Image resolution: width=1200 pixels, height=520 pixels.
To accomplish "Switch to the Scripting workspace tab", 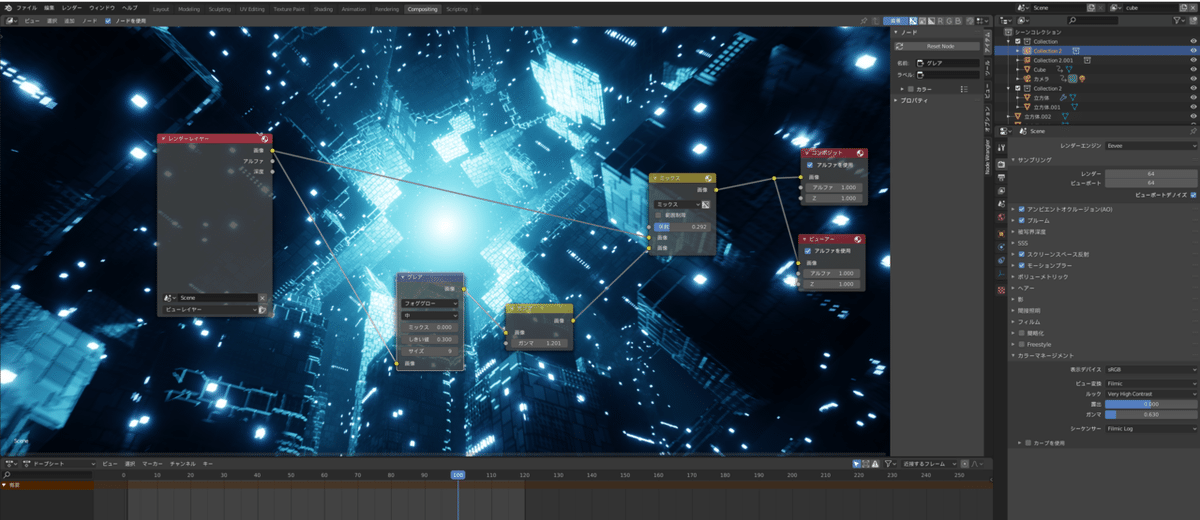I will [x=456, y=8].
